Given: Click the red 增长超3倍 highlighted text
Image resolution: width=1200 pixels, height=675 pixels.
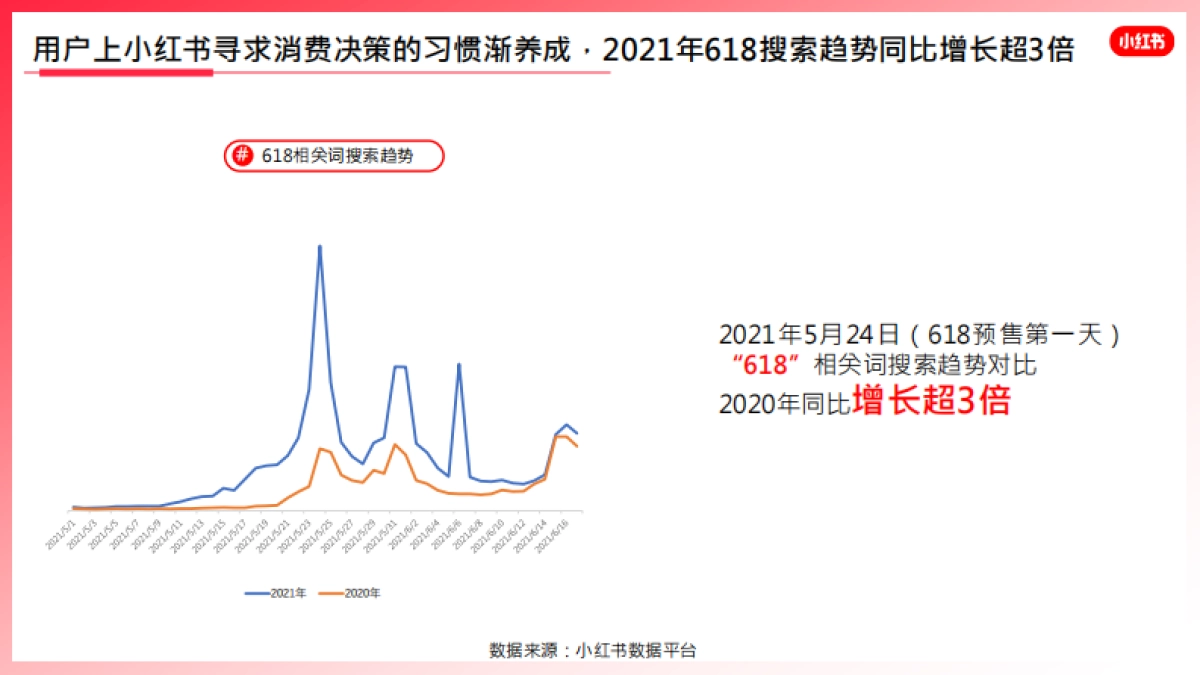Looking at the screenshot, I should tap(931, 399).
